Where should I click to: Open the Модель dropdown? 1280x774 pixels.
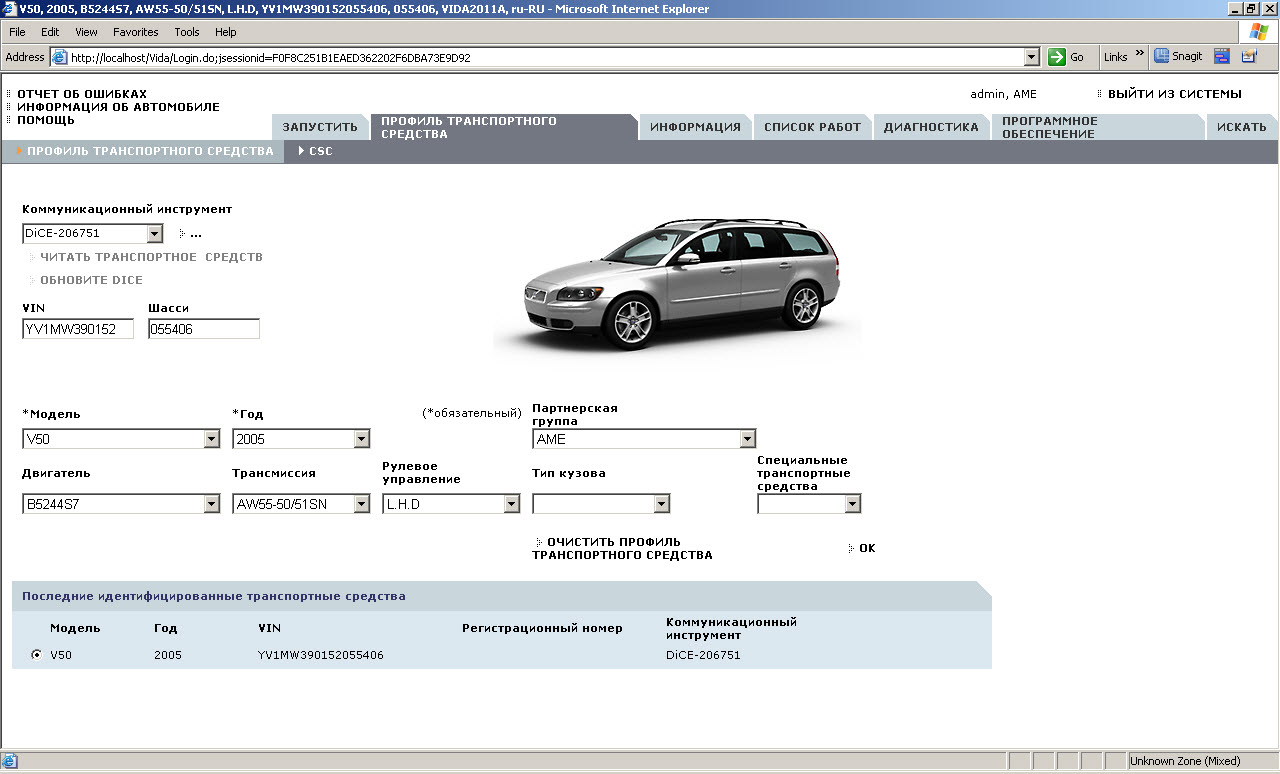[211, 439]
